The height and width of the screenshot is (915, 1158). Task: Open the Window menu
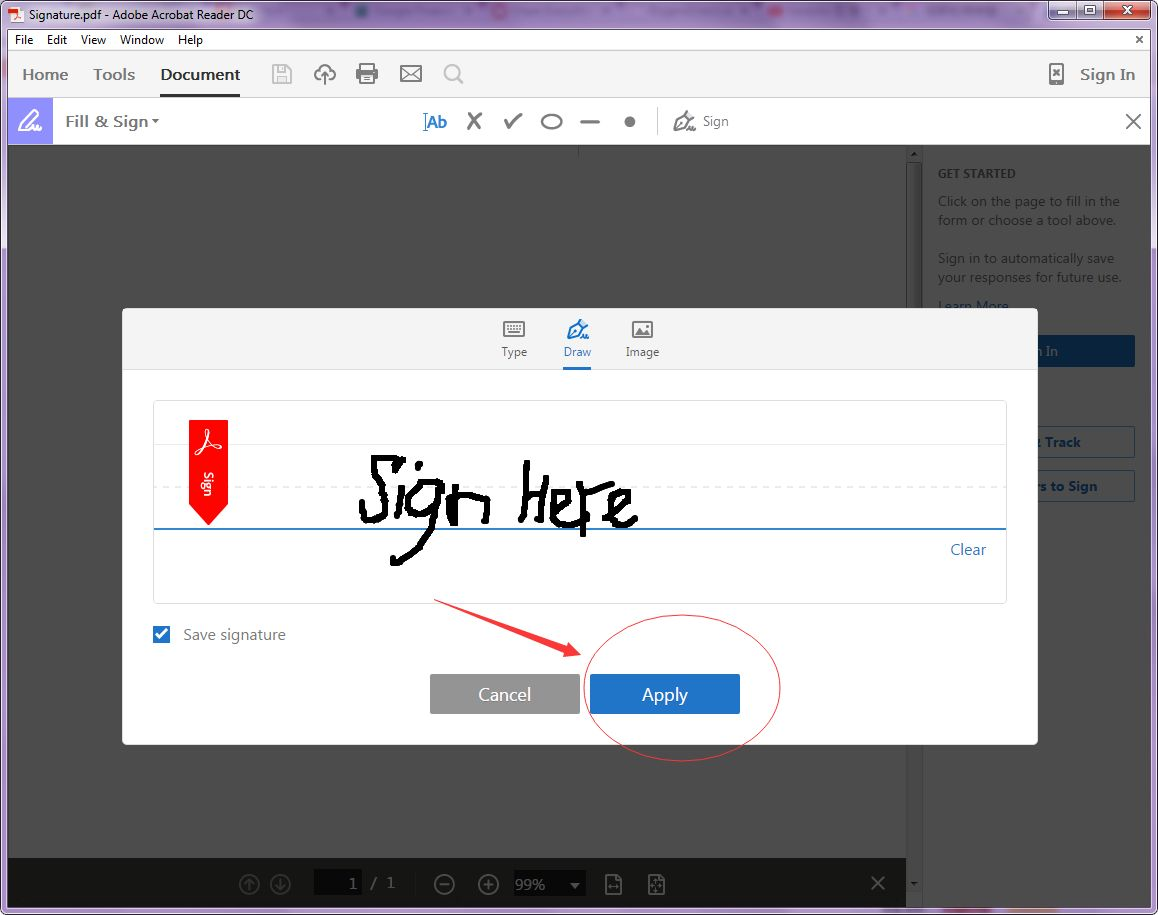point(142,40)
